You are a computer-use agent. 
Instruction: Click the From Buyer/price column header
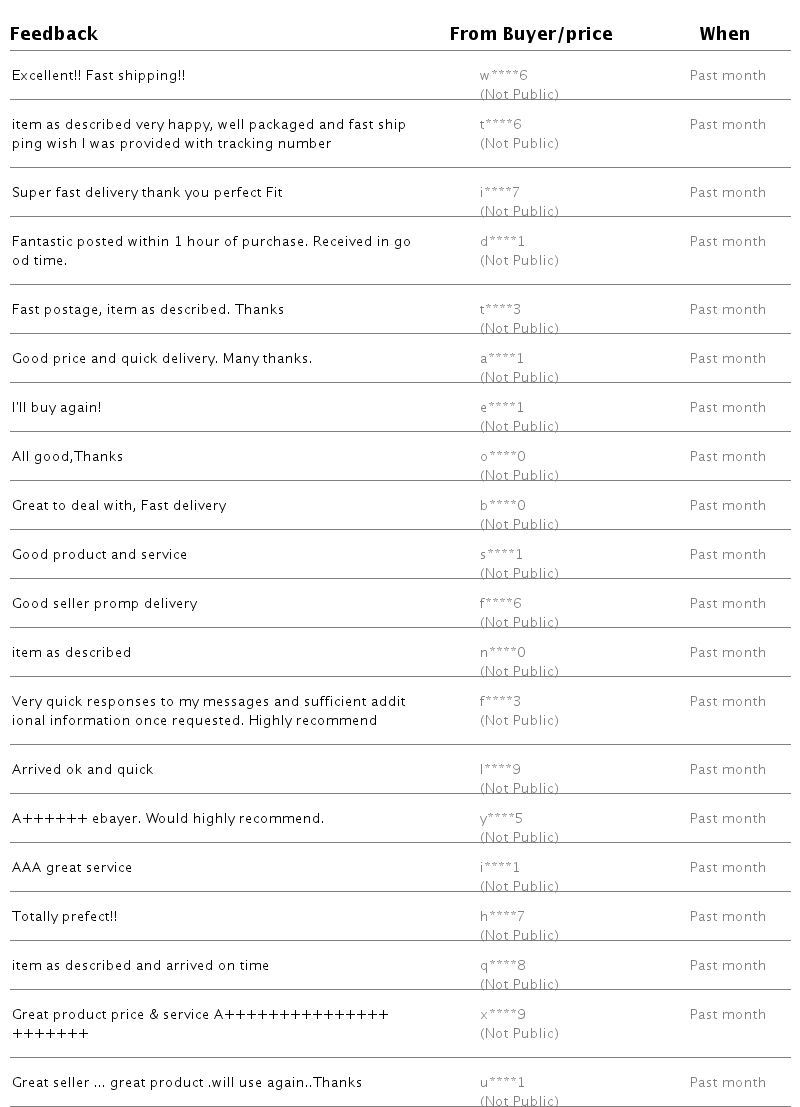point(530,34)
